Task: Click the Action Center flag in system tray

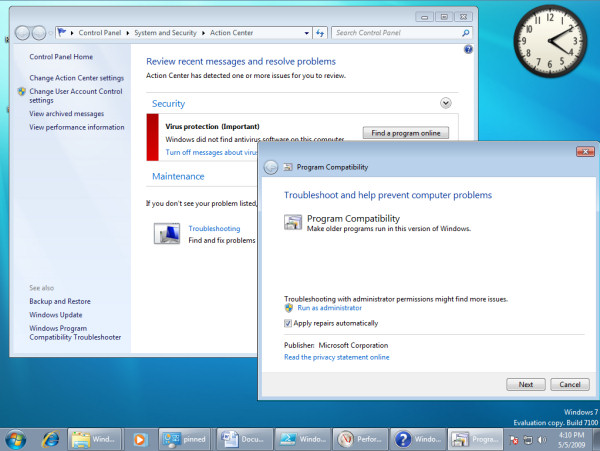Action: [x=514, y=440]
